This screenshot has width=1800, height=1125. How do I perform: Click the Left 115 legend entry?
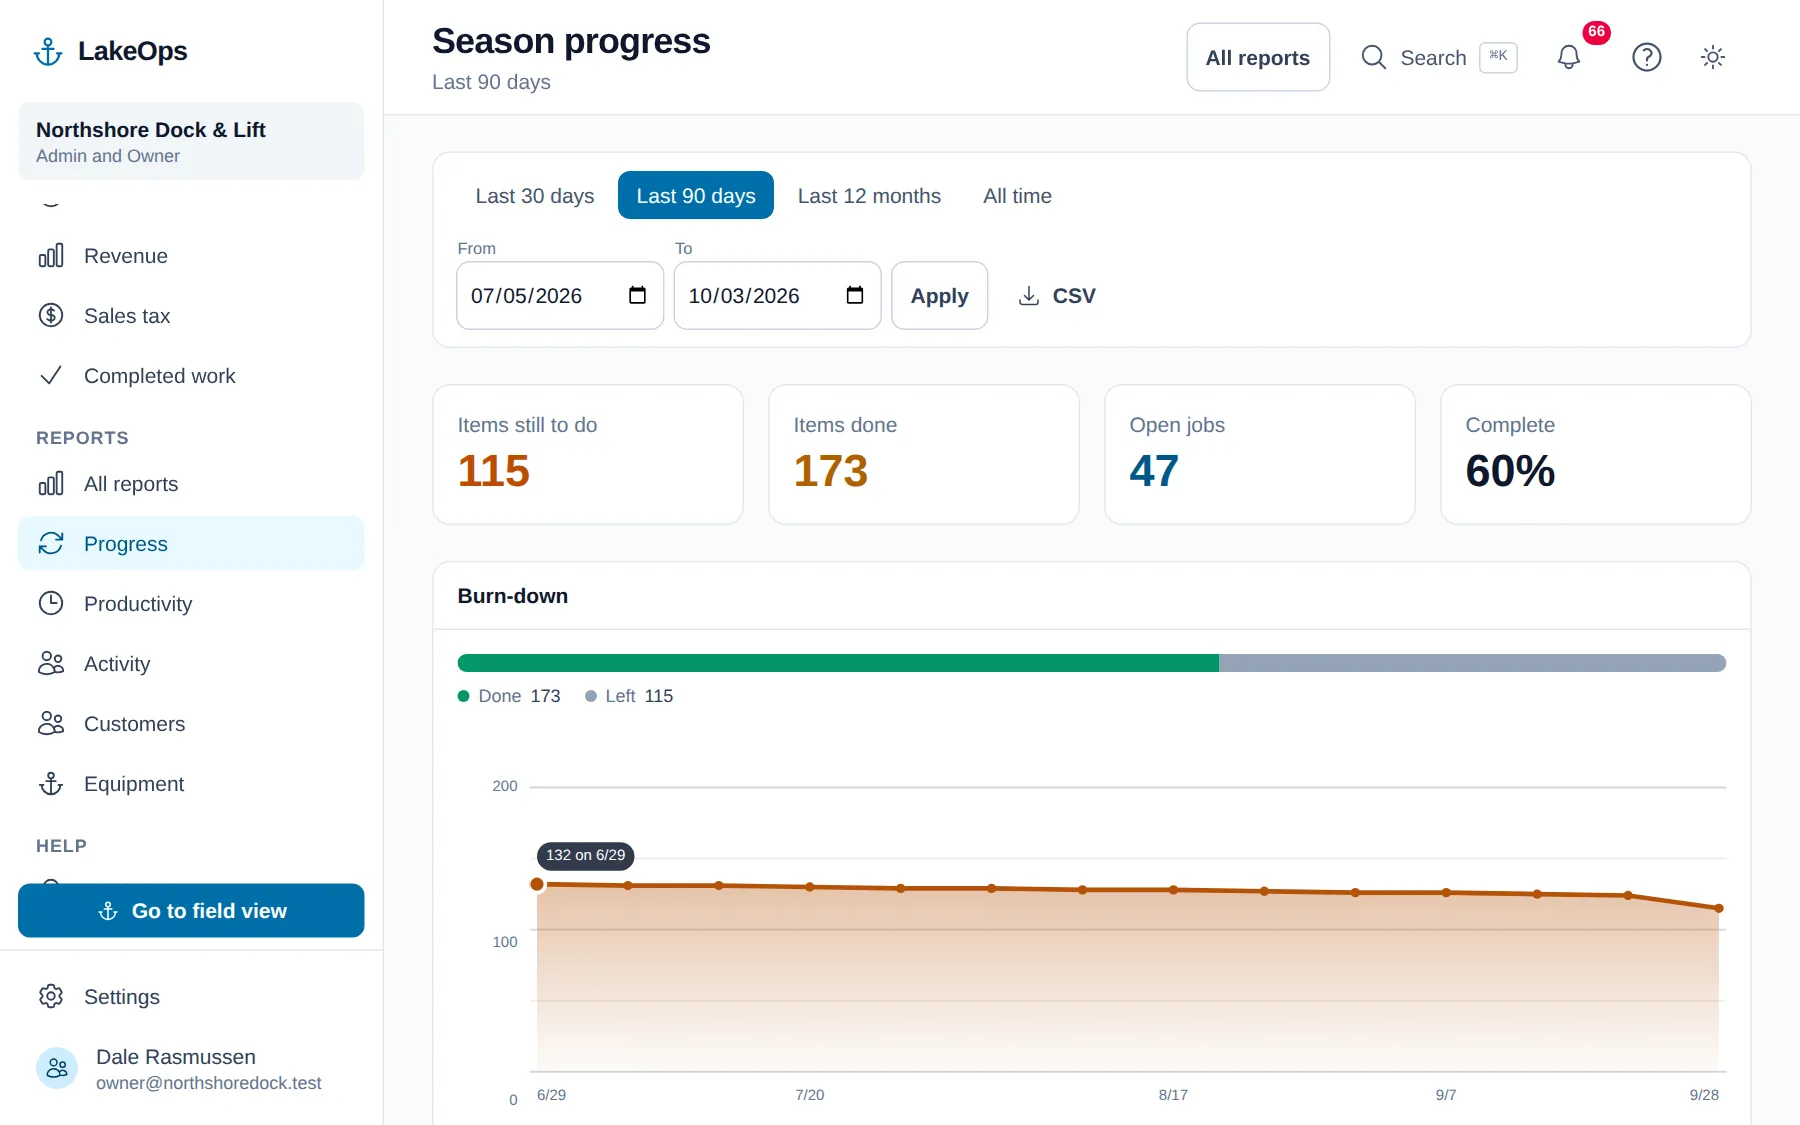click(x=629, y=696)
